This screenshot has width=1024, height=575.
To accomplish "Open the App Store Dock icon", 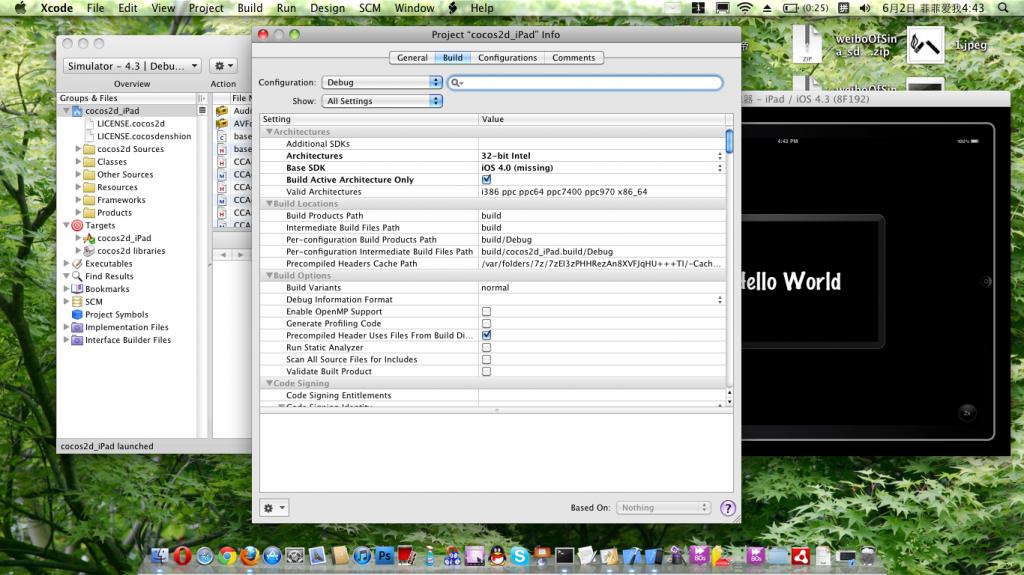I will [272, 556].
